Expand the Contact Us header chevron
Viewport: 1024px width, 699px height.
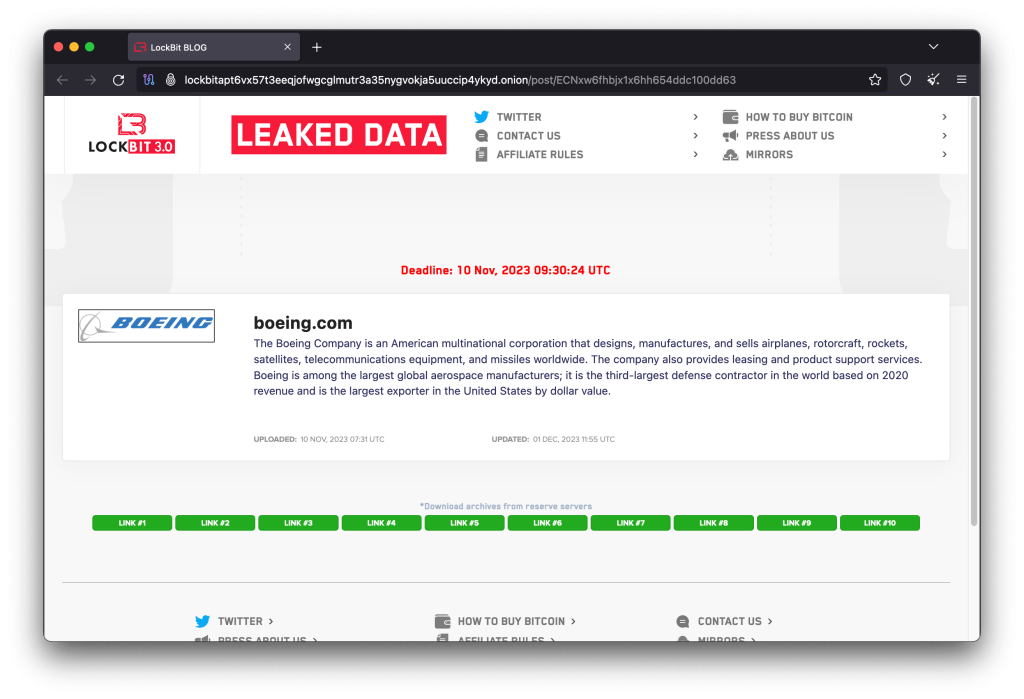(696, 136)
